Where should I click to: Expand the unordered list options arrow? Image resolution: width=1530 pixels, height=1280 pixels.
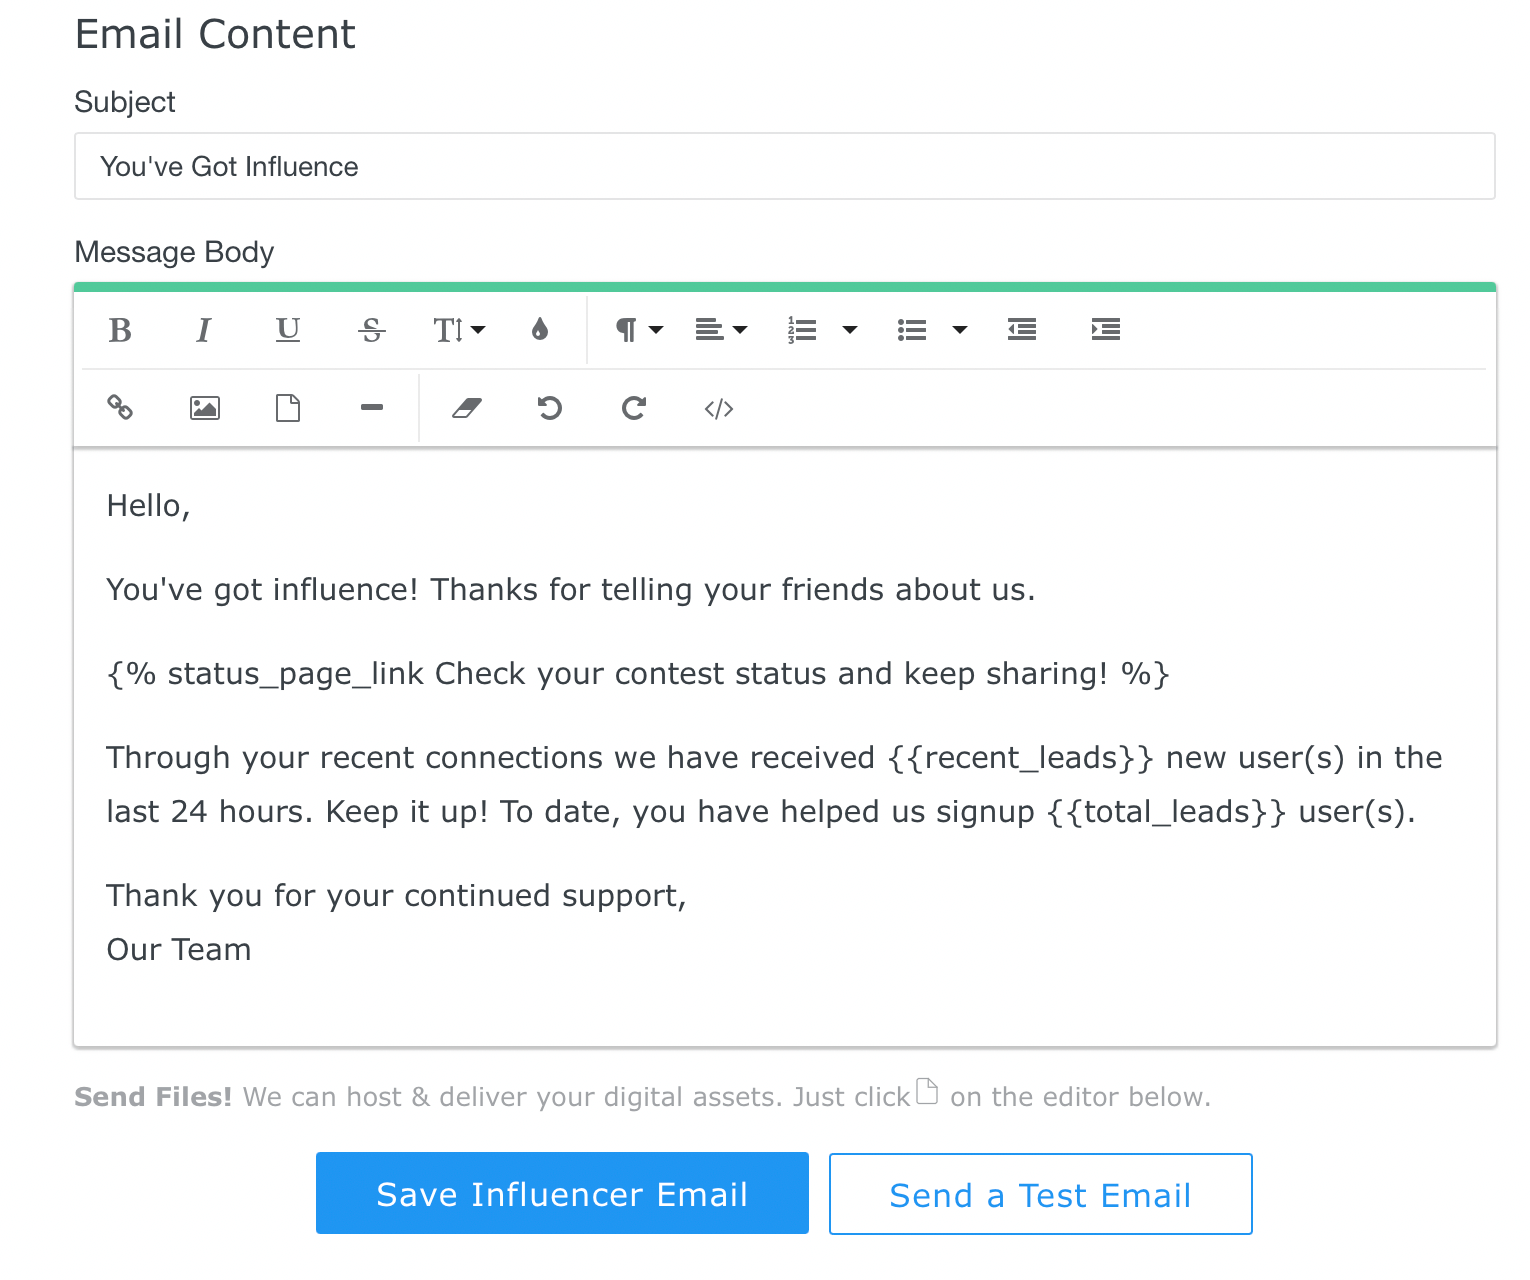pos(960,330)
